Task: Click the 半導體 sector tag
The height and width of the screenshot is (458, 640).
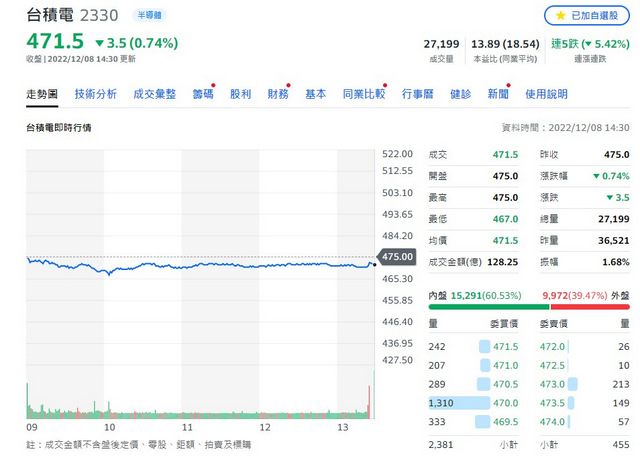Action: pyautogui.click(x=149, y=15)
